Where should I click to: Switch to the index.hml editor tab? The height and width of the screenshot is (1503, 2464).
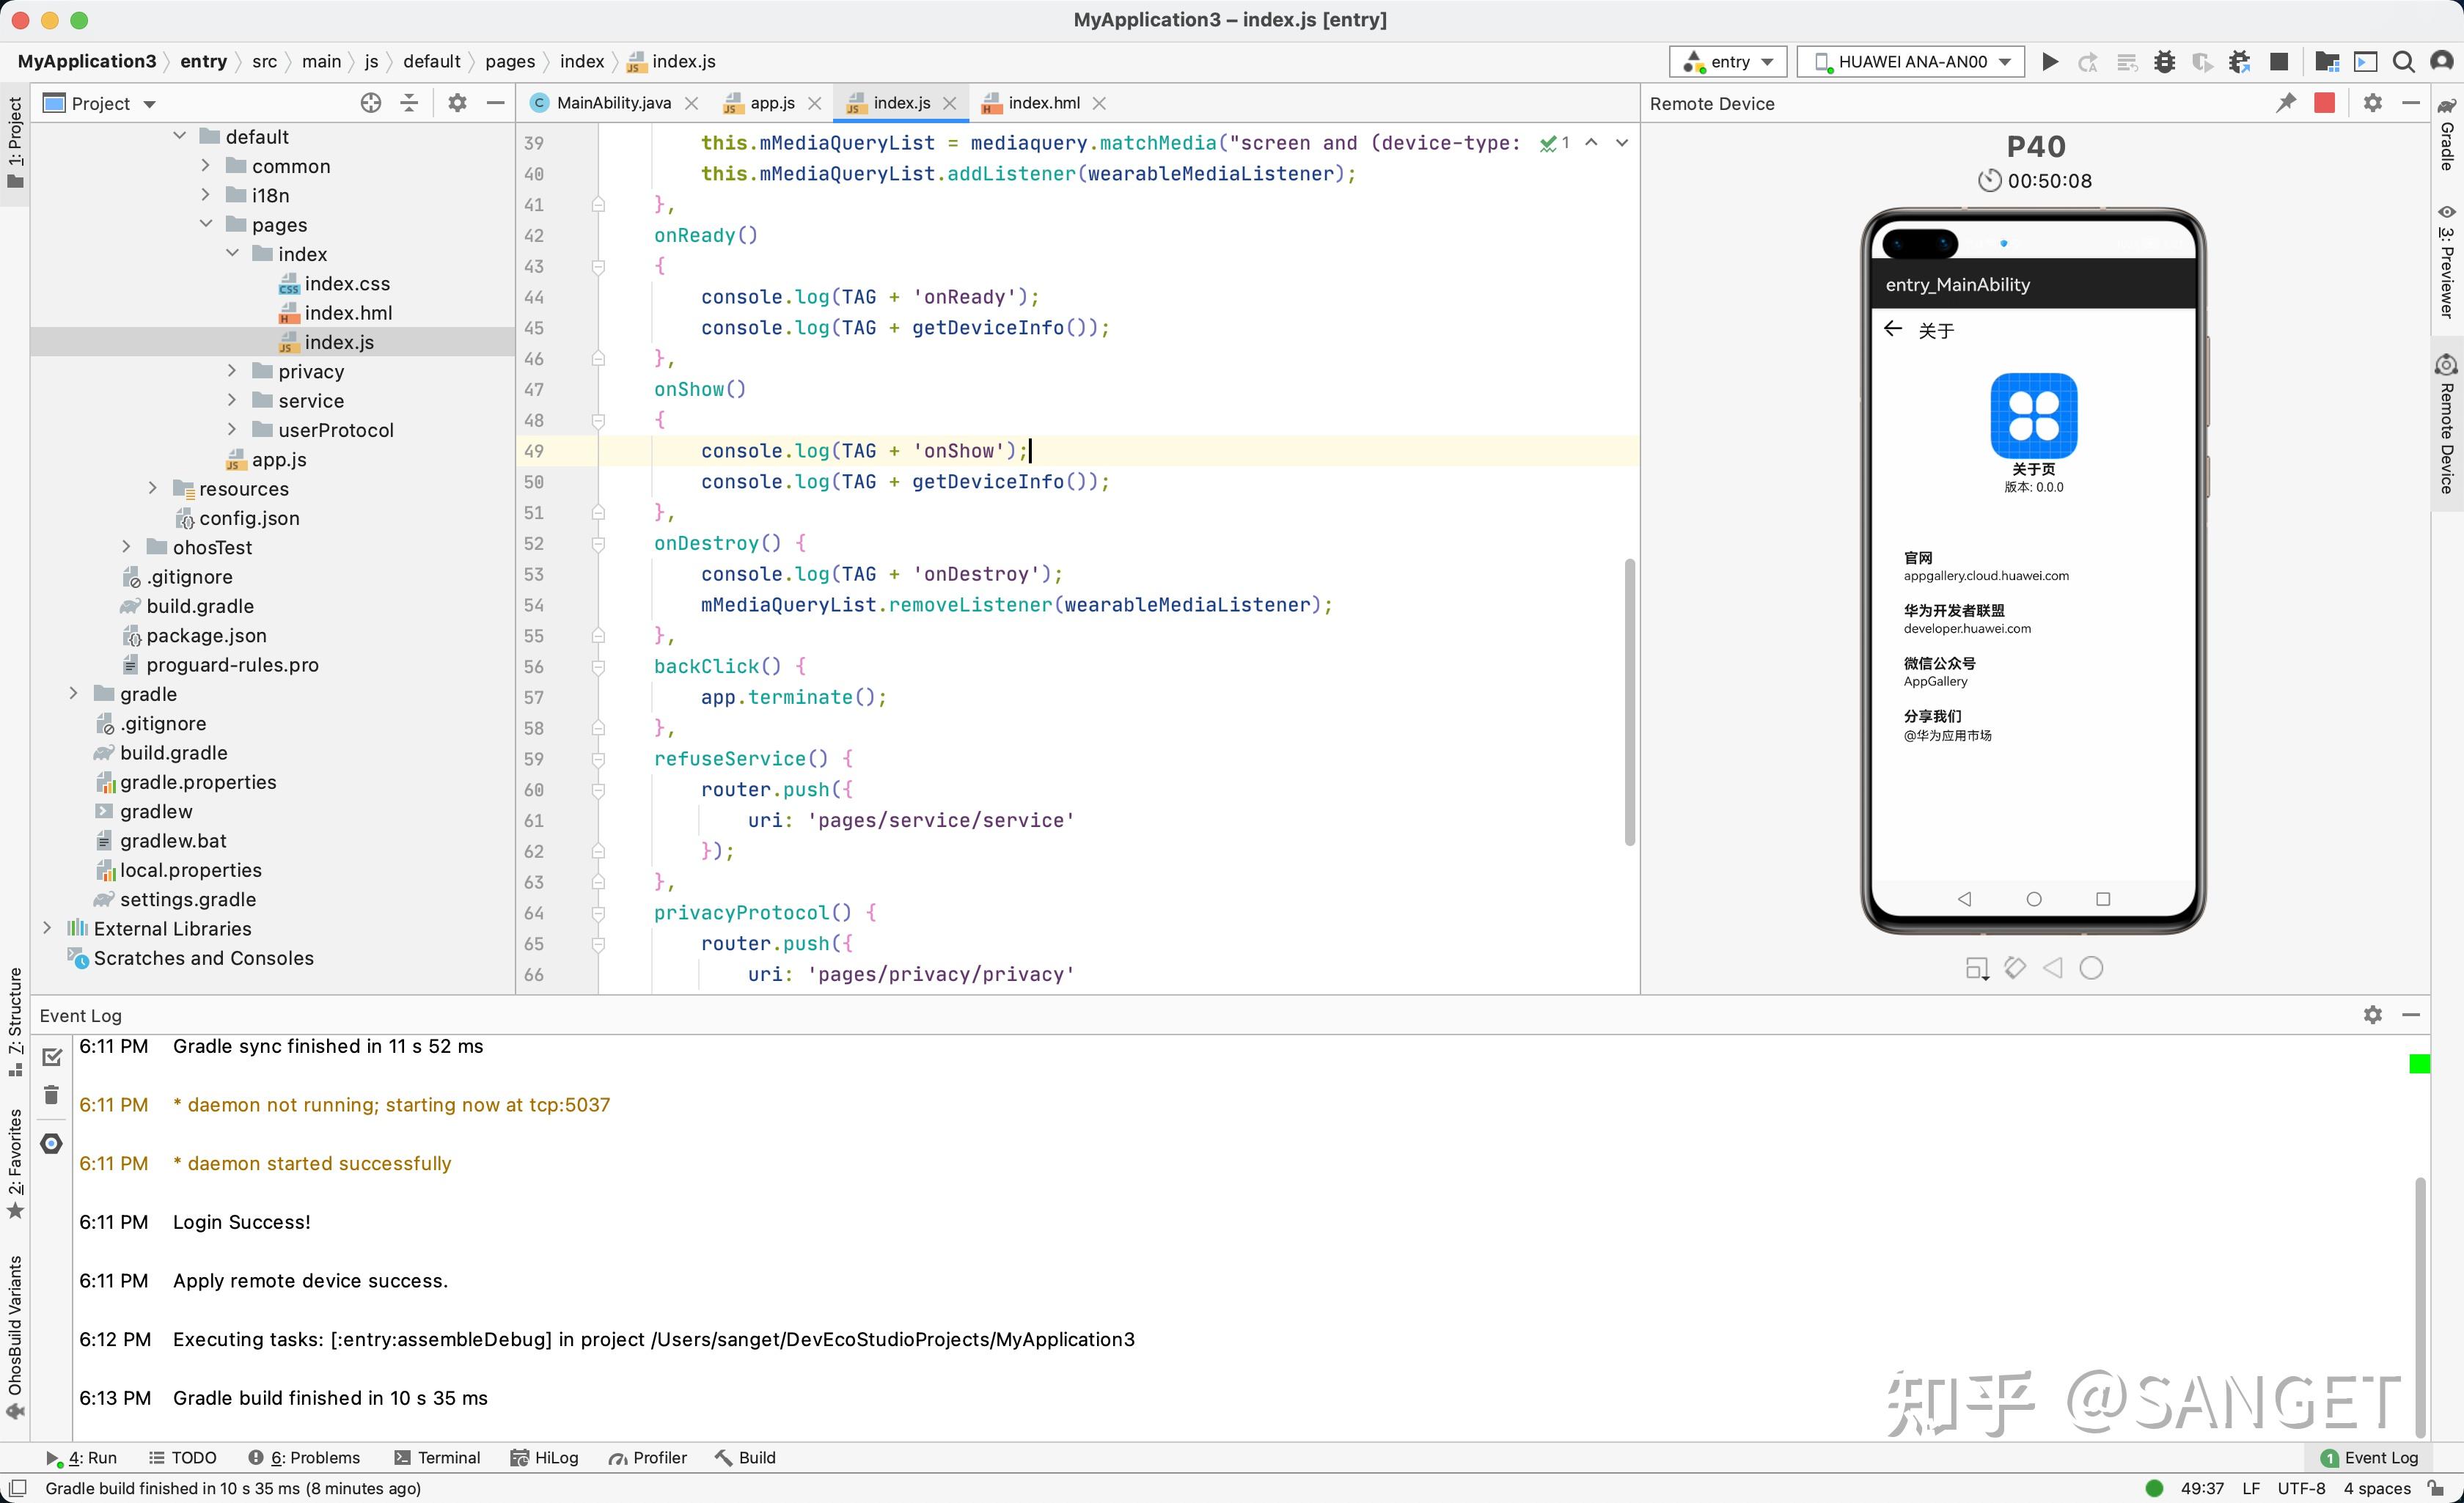(x=1043, y=103)
